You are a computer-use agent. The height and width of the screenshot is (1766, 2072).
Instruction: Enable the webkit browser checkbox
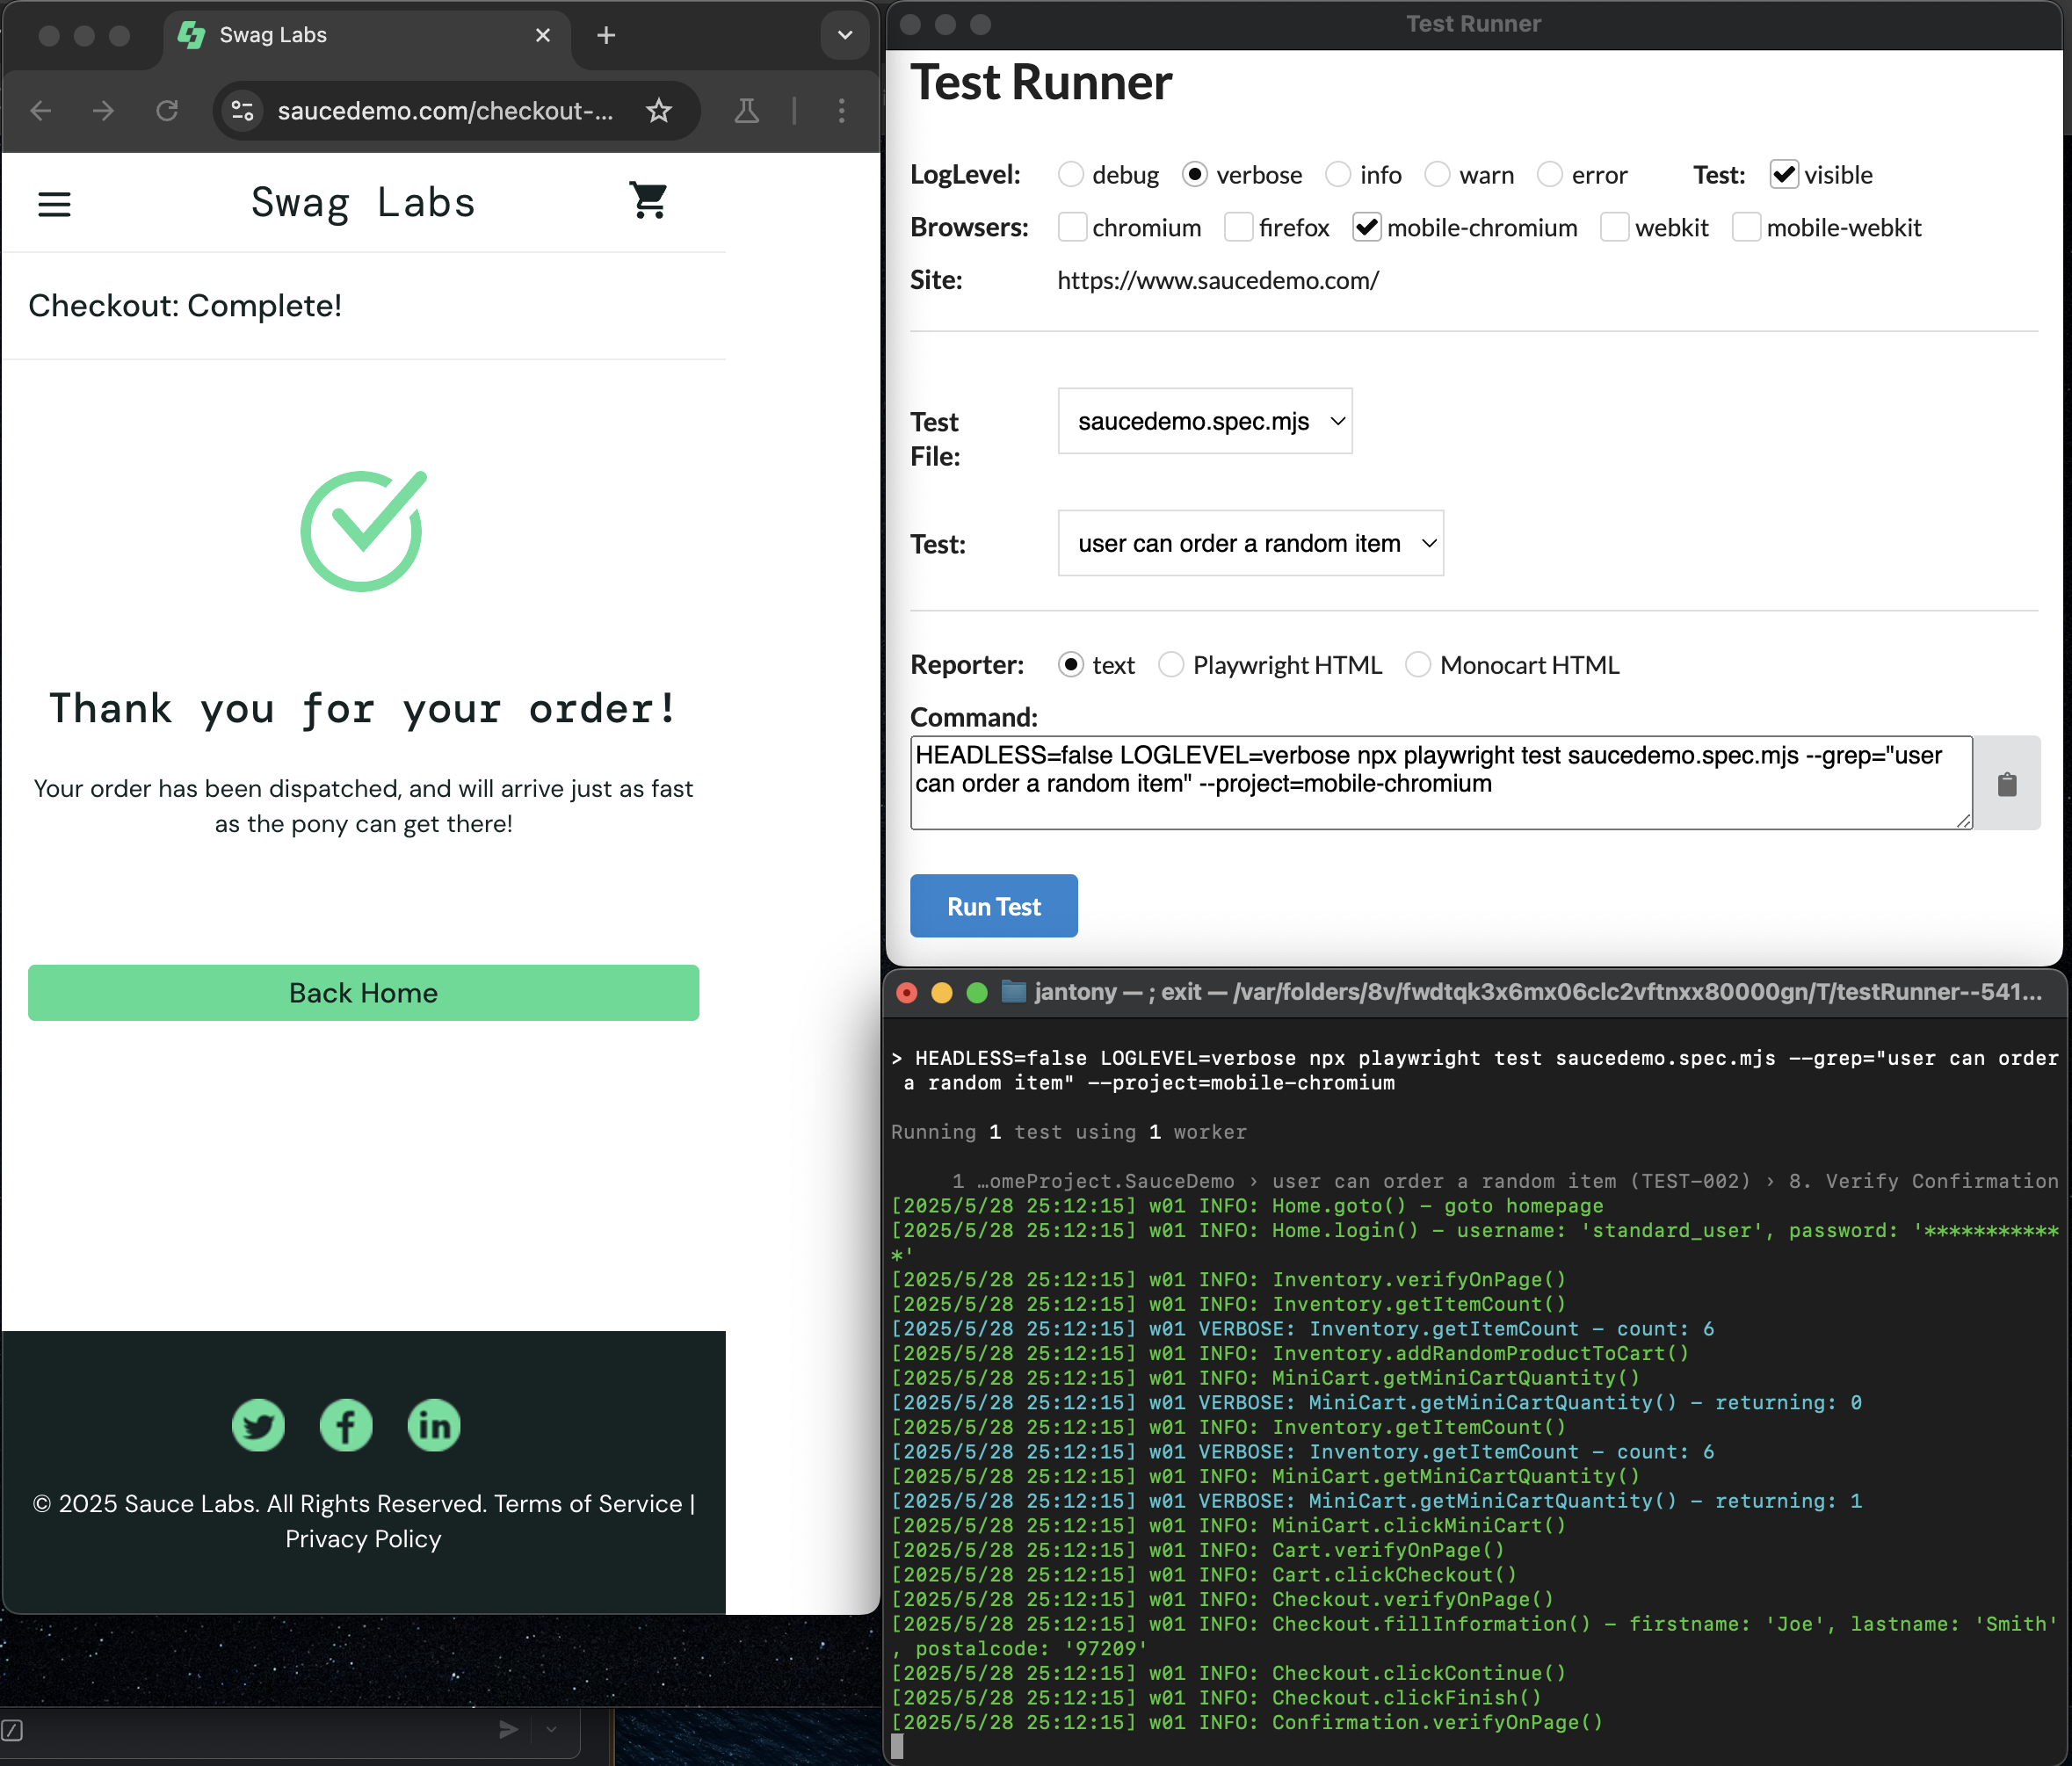tap(1615, 227)
